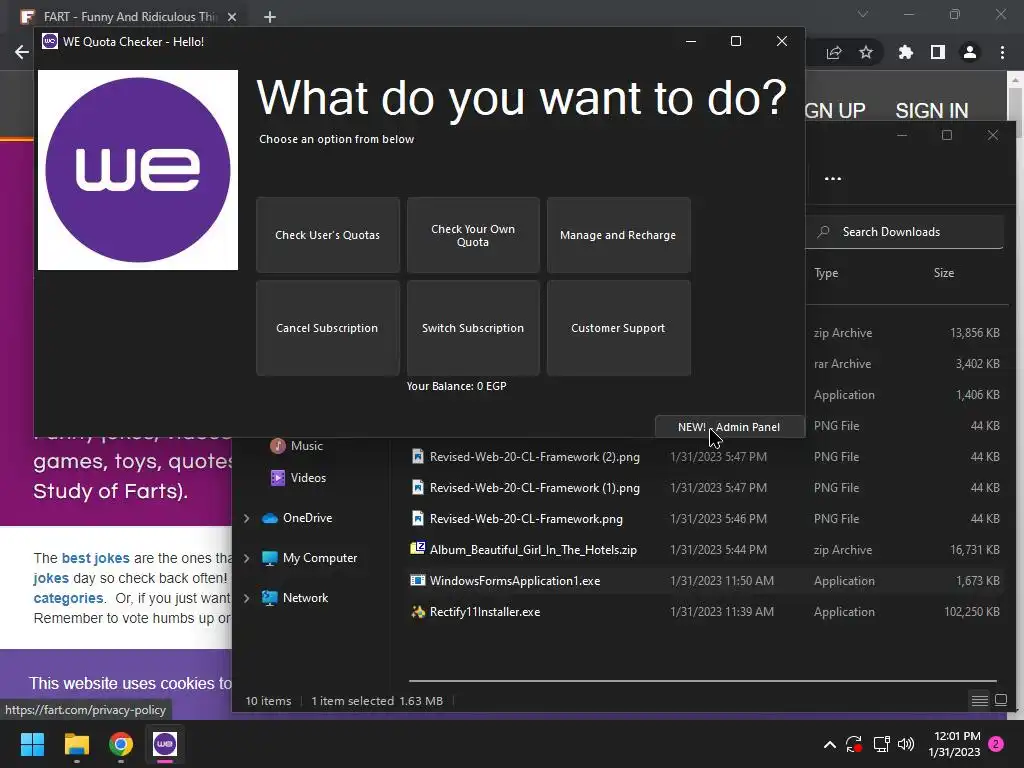Select Revised-Web-20-CL-Framework (1).png
This screenshot has height=768, width=1024.
[x=535, y=488]
